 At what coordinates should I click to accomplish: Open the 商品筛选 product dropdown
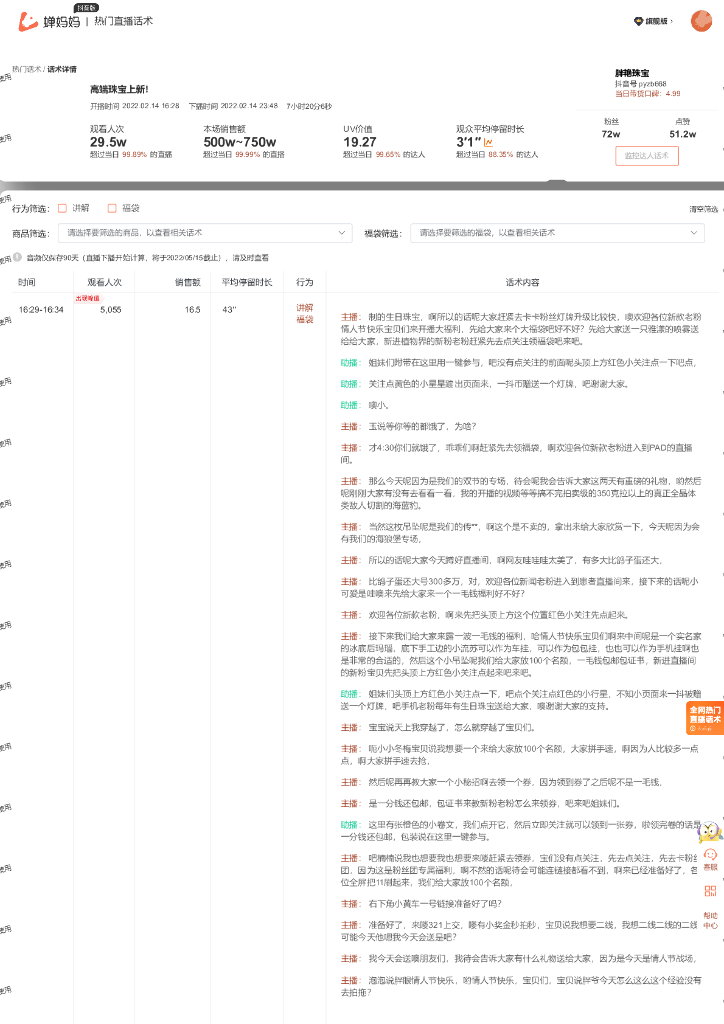coord(205,233)
